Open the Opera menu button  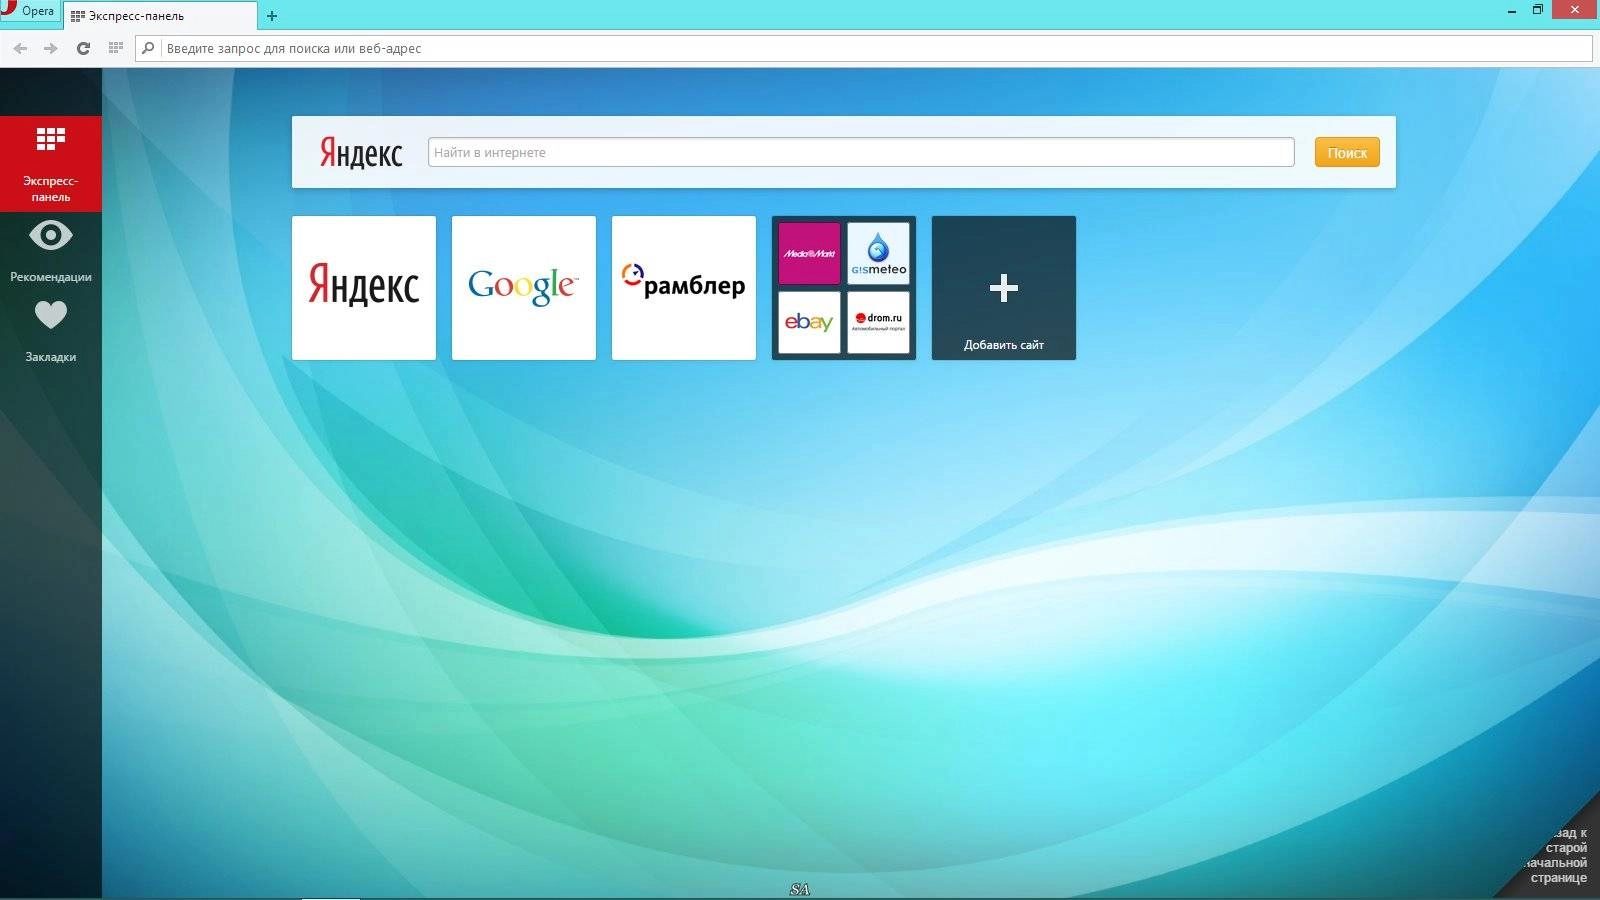pos(30,11)
